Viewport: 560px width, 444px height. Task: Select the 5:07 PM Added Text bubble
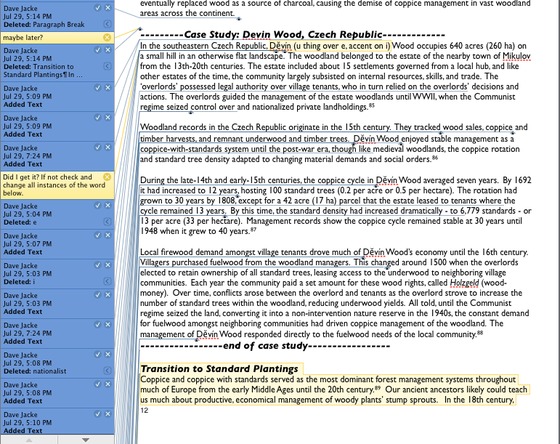pyautogui.click(x=57, y=244)
